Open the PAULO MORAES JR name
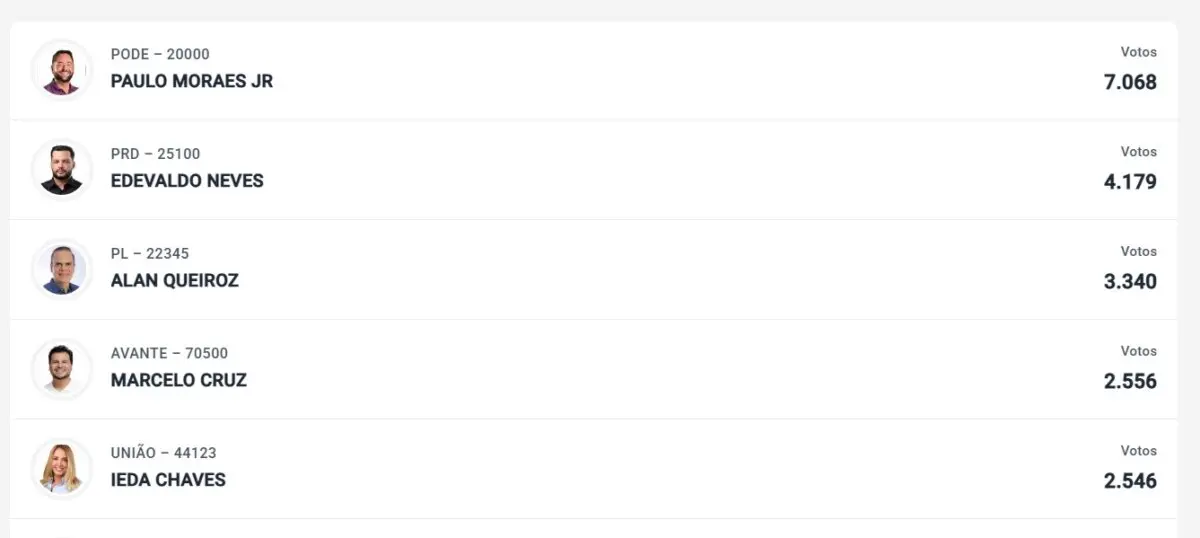The height and width of the screenshot is (538, 1200). (192, 81)
